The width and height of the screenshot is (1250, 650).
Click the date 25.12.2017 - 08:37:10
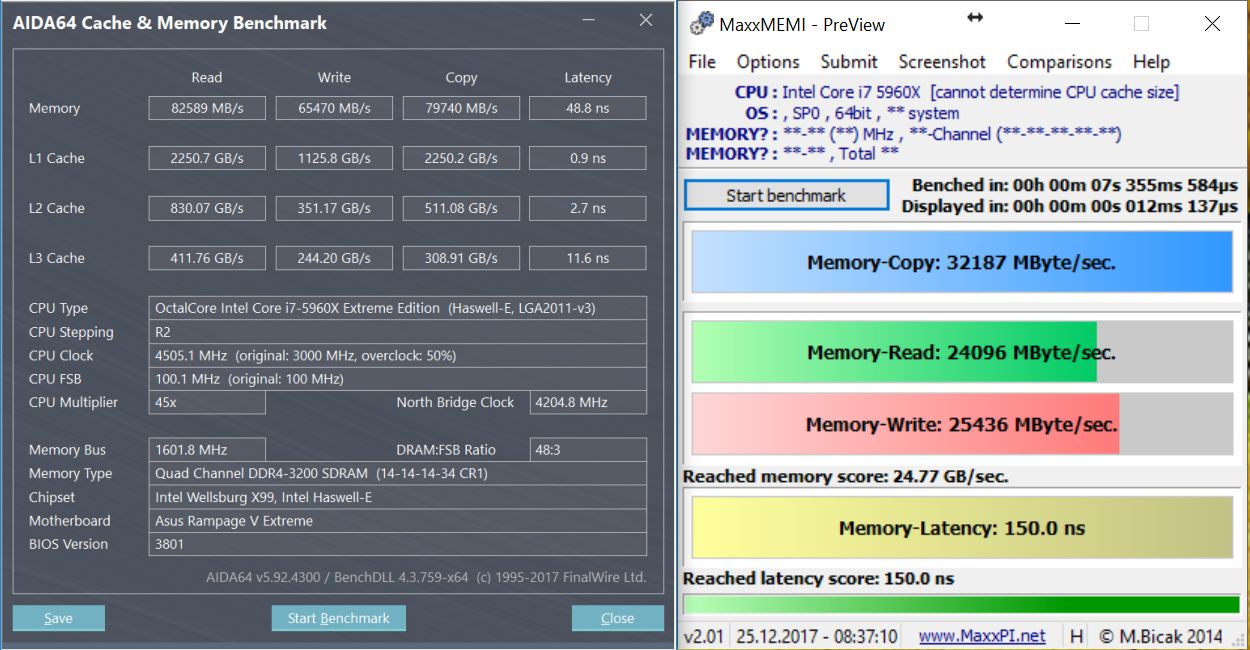click(x=817, y=636)
